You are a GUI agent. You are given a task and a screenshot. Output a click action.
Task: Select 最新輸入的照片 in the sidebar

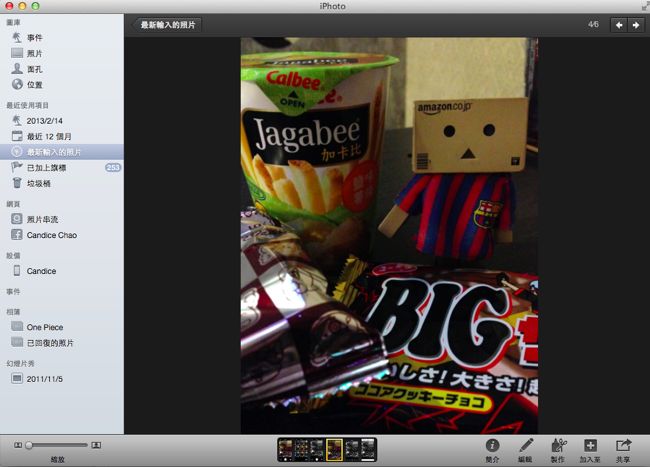[62, 152]
